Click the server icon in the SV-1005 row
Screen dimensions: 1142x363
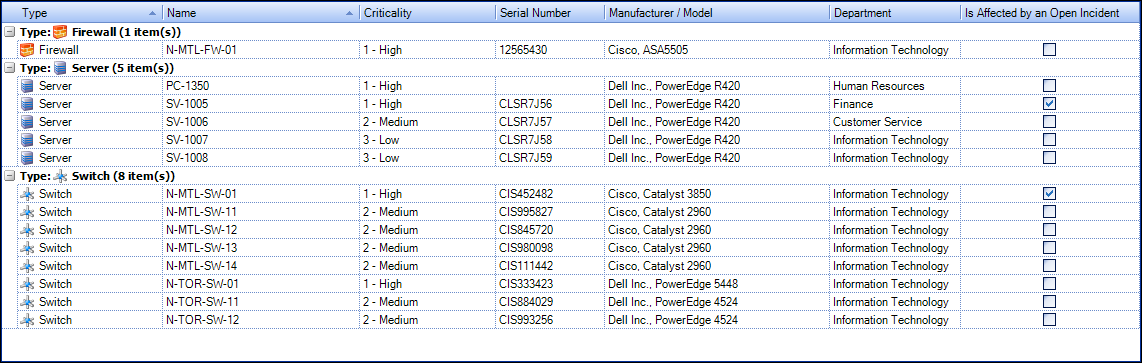(x=28, y=104)
